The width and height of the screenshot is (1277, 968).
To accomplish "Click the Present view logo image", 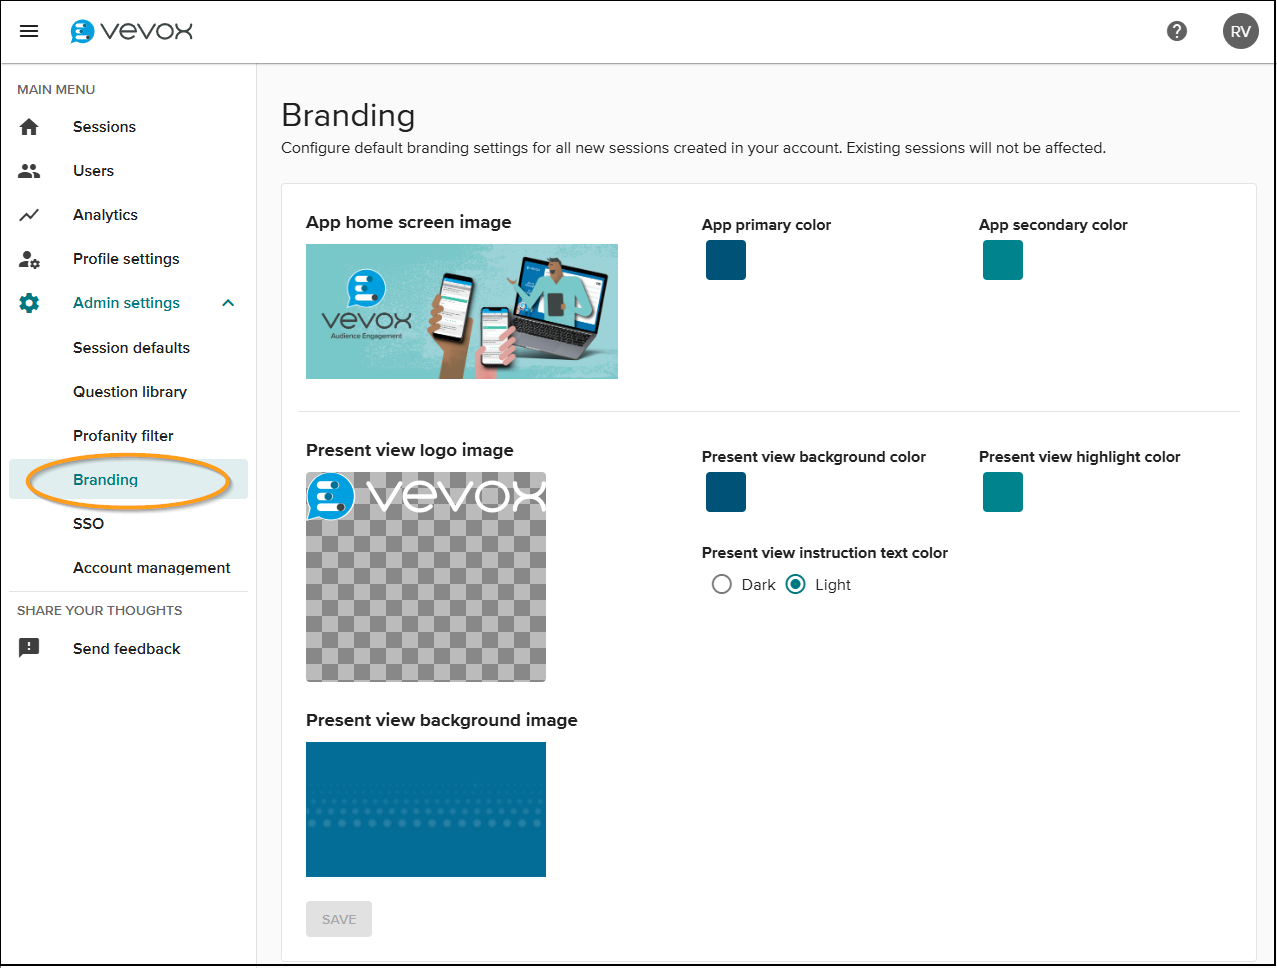I will click(426, 577).
